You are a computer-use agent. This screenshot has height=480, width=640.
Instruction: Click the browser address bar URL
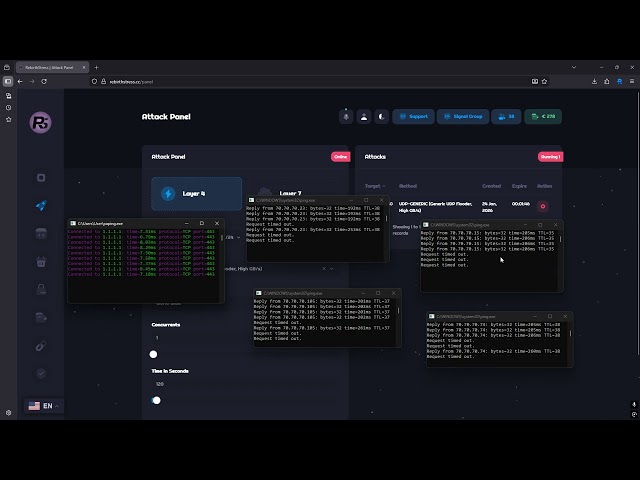[131, 82]
